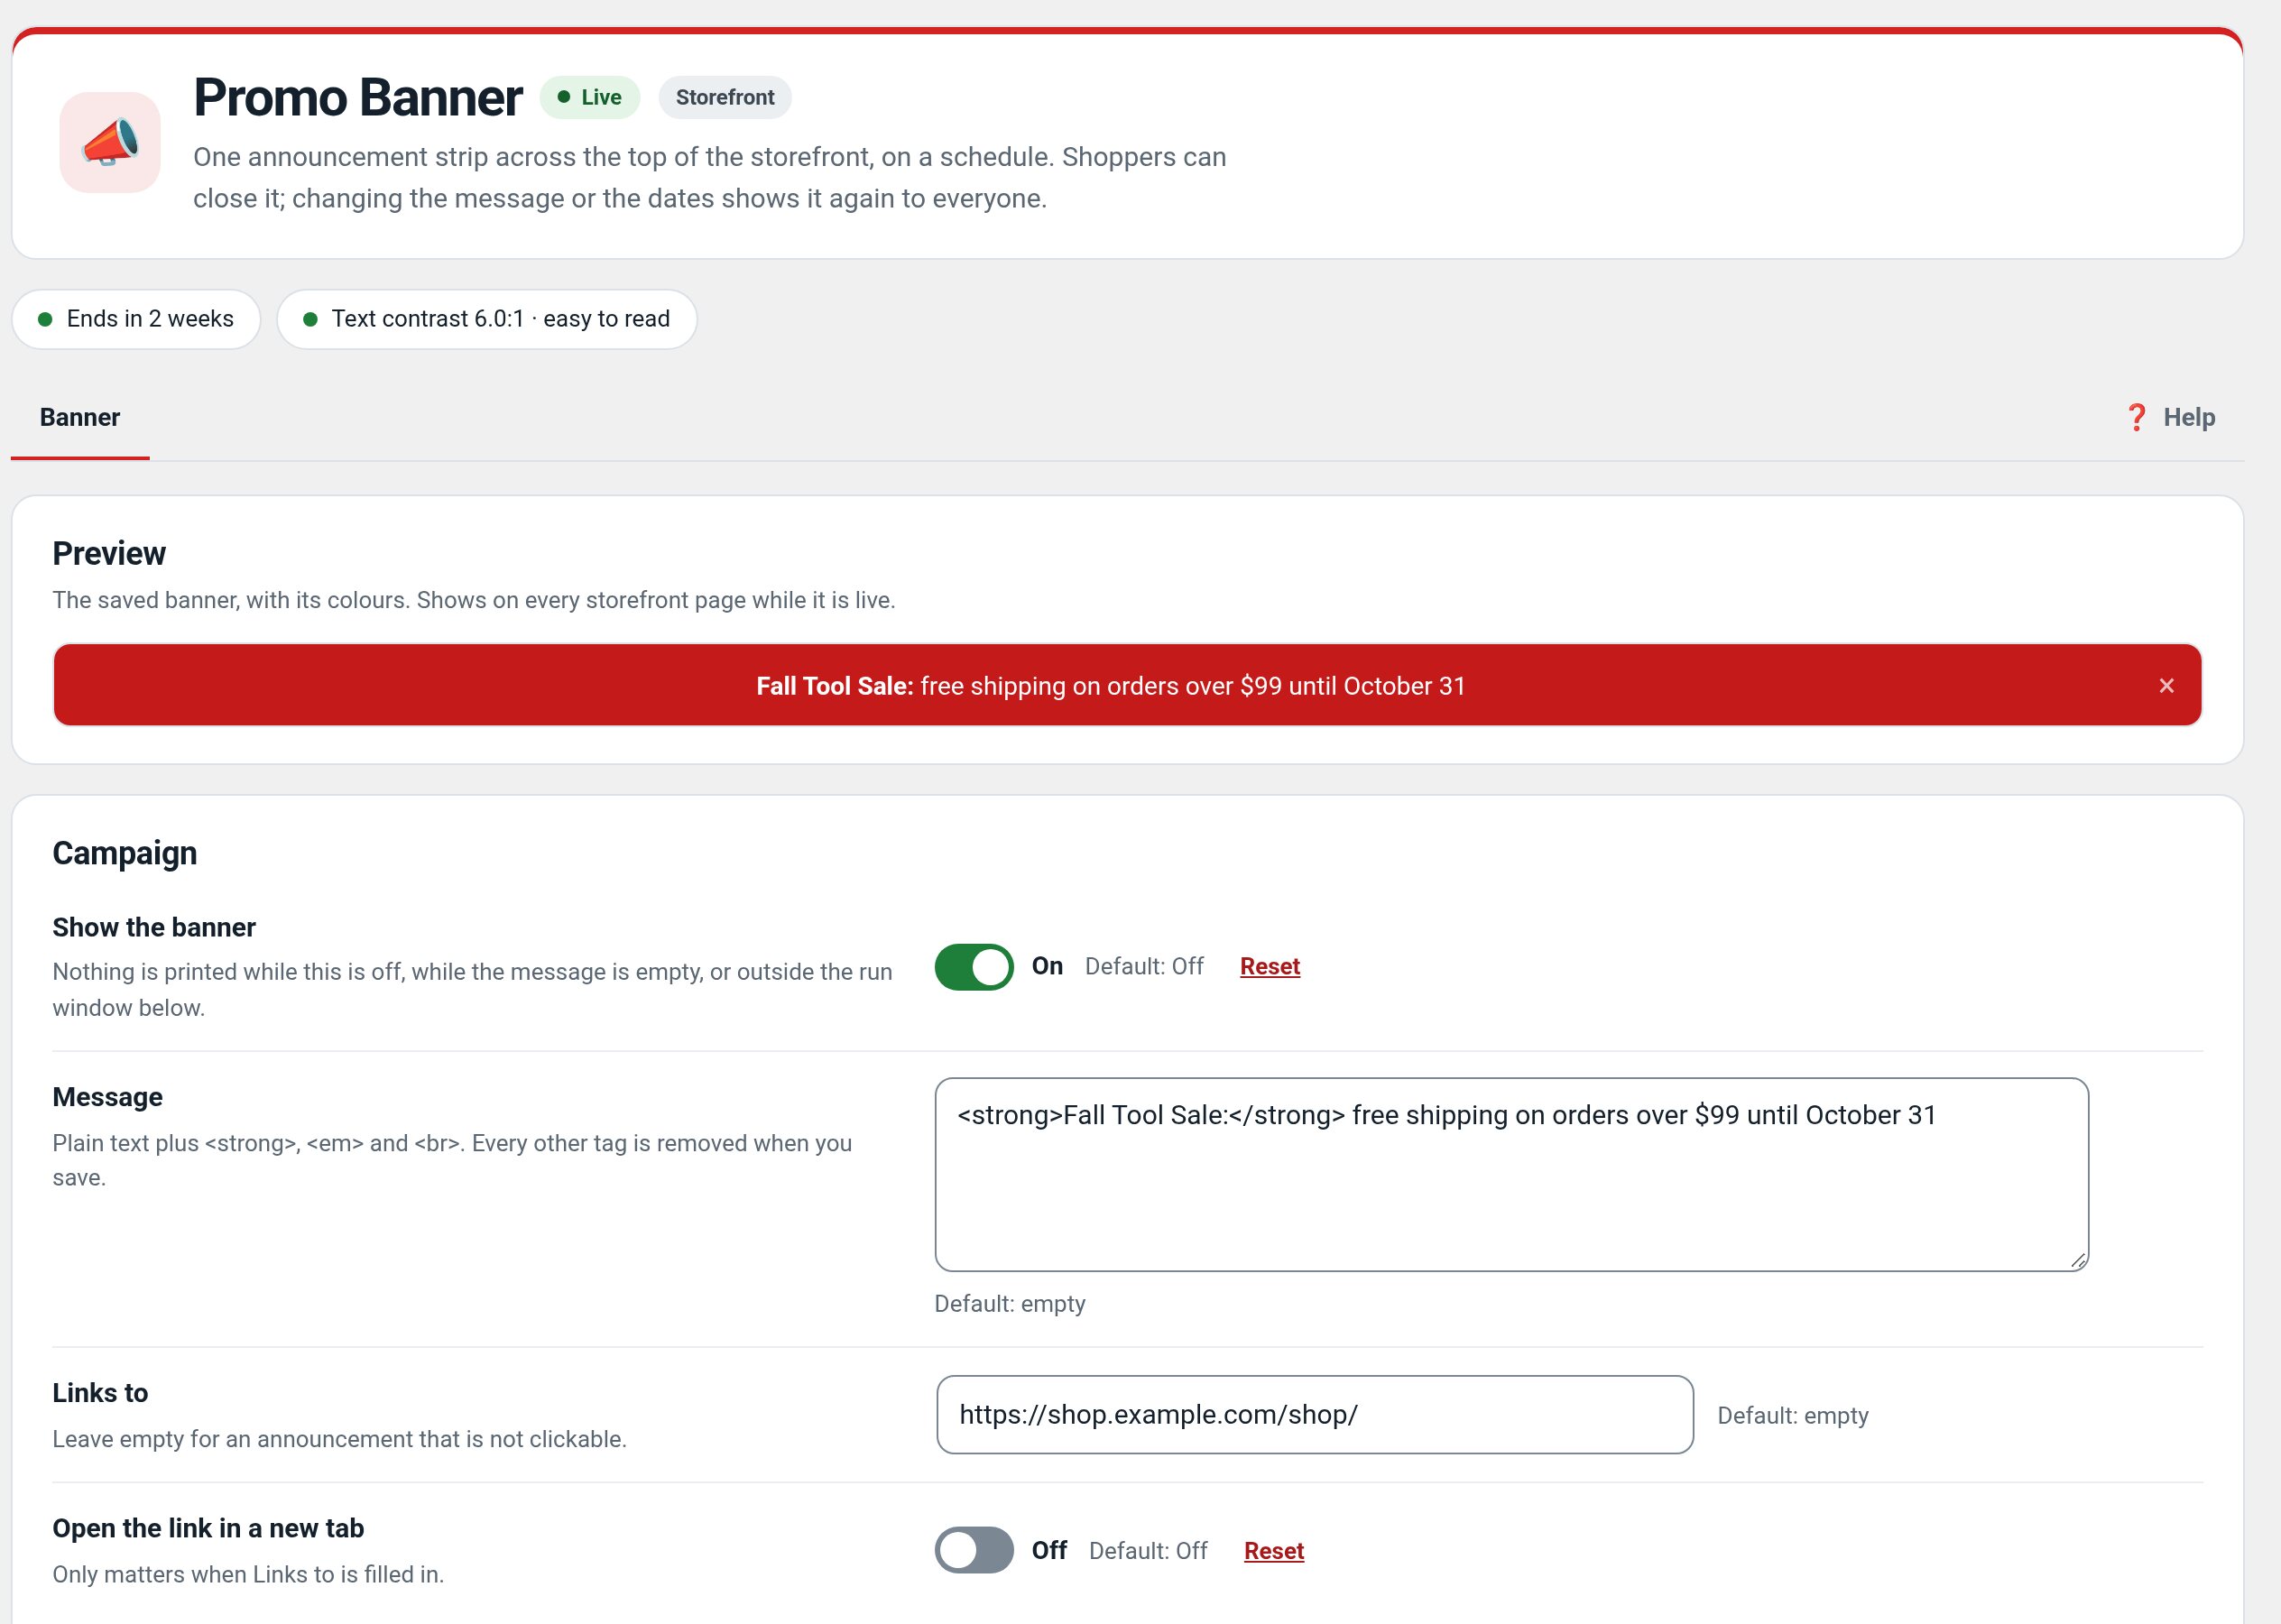
Task: Enable Open the link in a new tab
Action: click(x=974, y=1550)
